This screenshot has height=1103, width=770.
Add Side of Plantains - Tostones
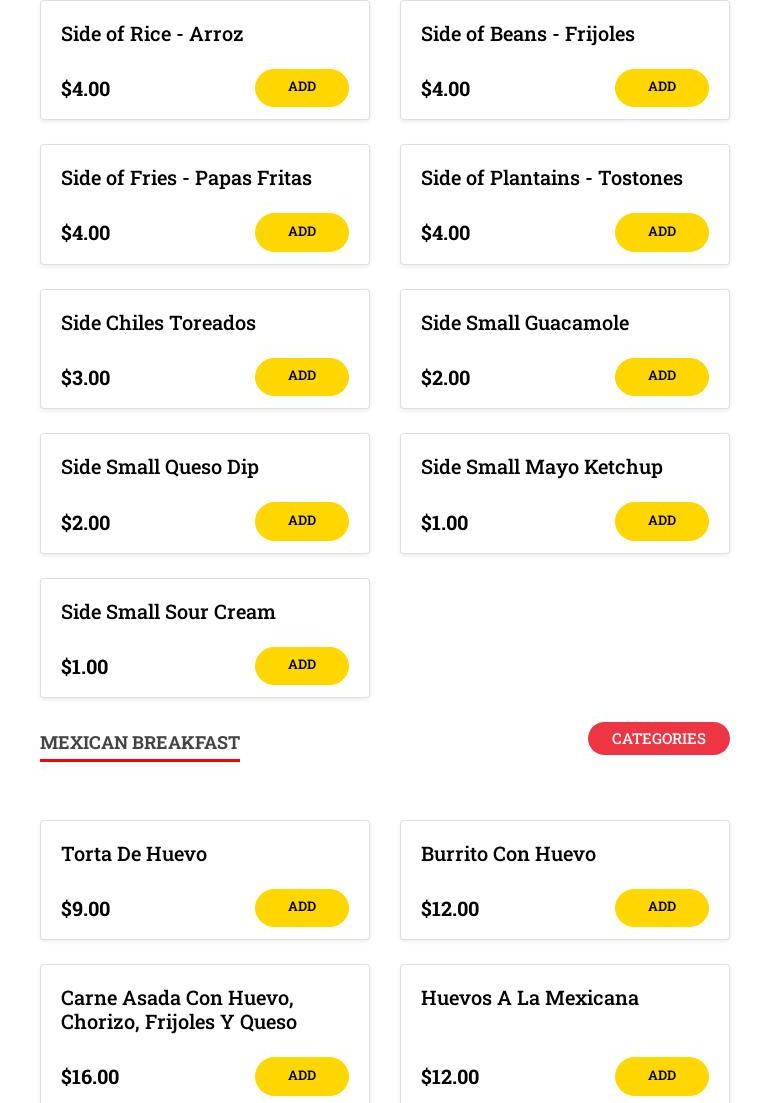click(x=662, y=232)
